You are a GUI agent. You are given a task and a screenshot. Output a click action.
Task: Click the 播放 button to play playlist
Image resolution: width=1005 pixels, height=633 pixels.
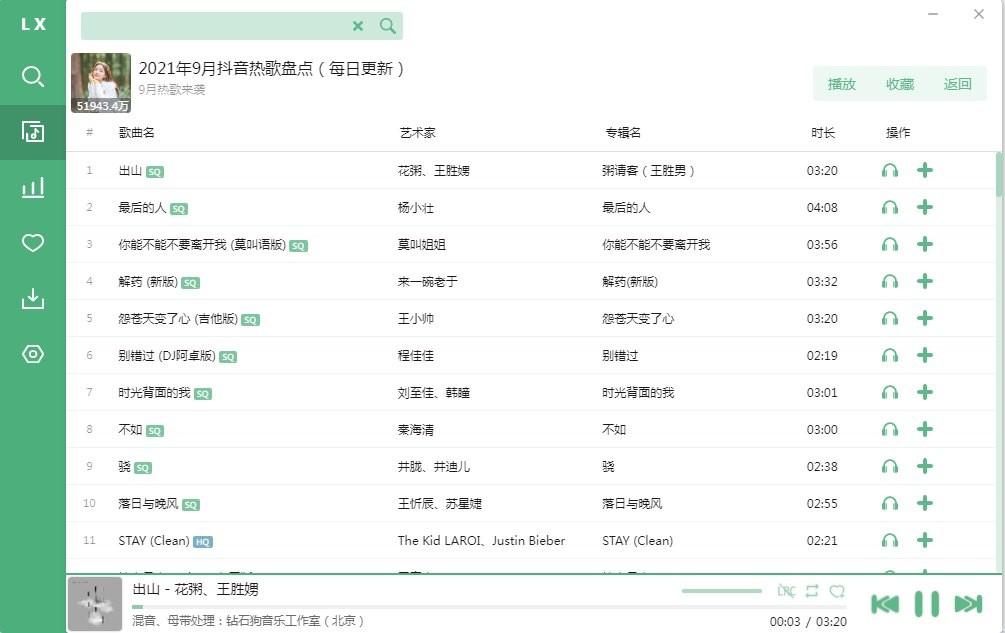(x=842, y=84)
